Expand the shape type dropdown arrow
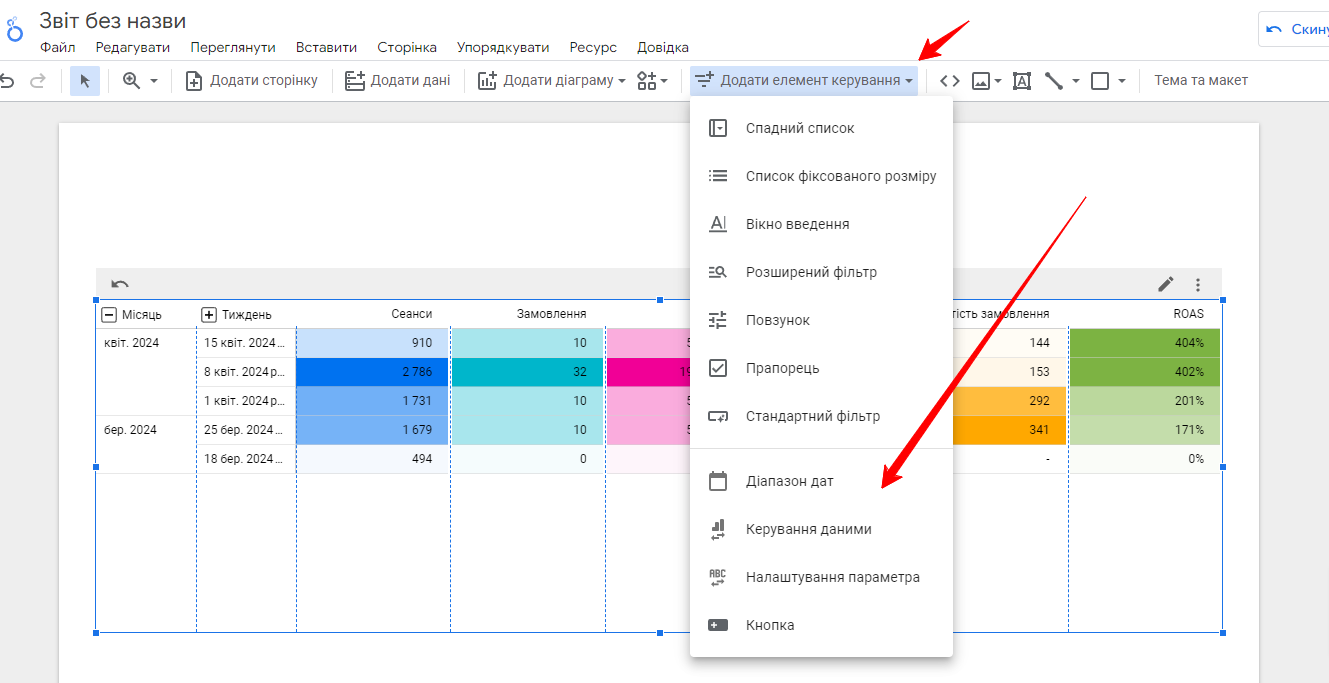Viewport: 1329px width, 683px height. 1122,81
